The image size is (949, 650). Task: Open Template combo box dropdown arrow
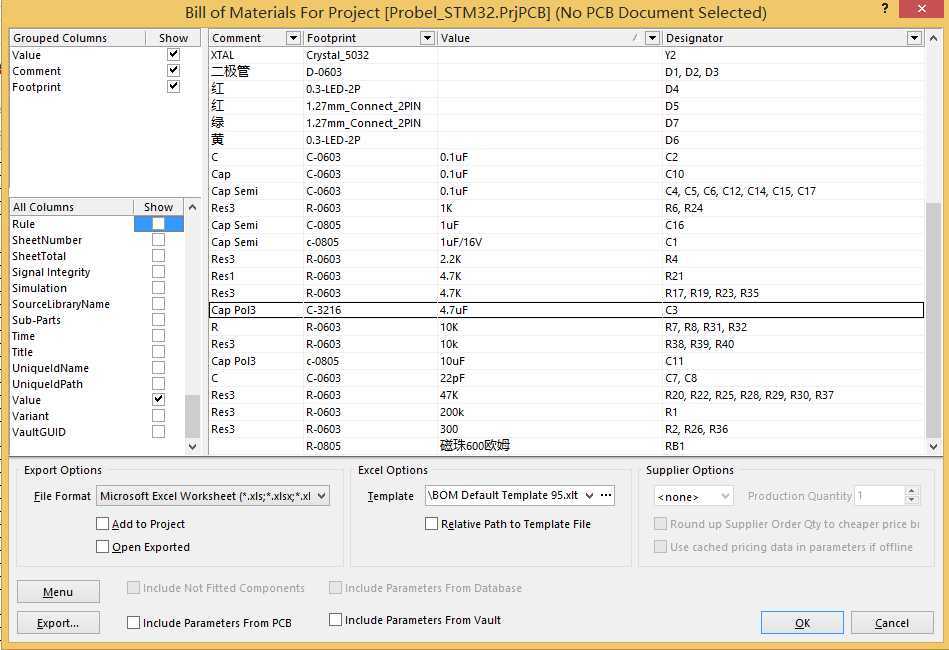589,495
